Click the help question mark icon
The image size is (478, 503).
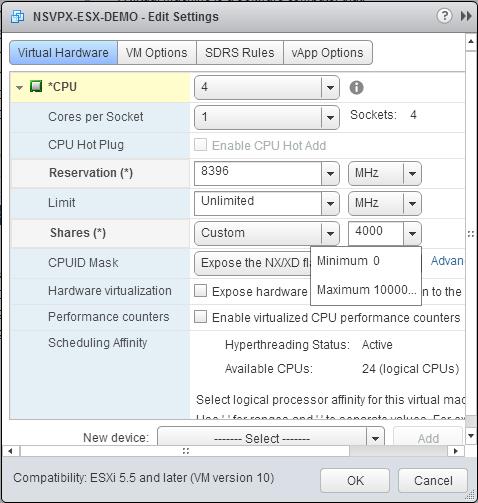tap(444, 16)
